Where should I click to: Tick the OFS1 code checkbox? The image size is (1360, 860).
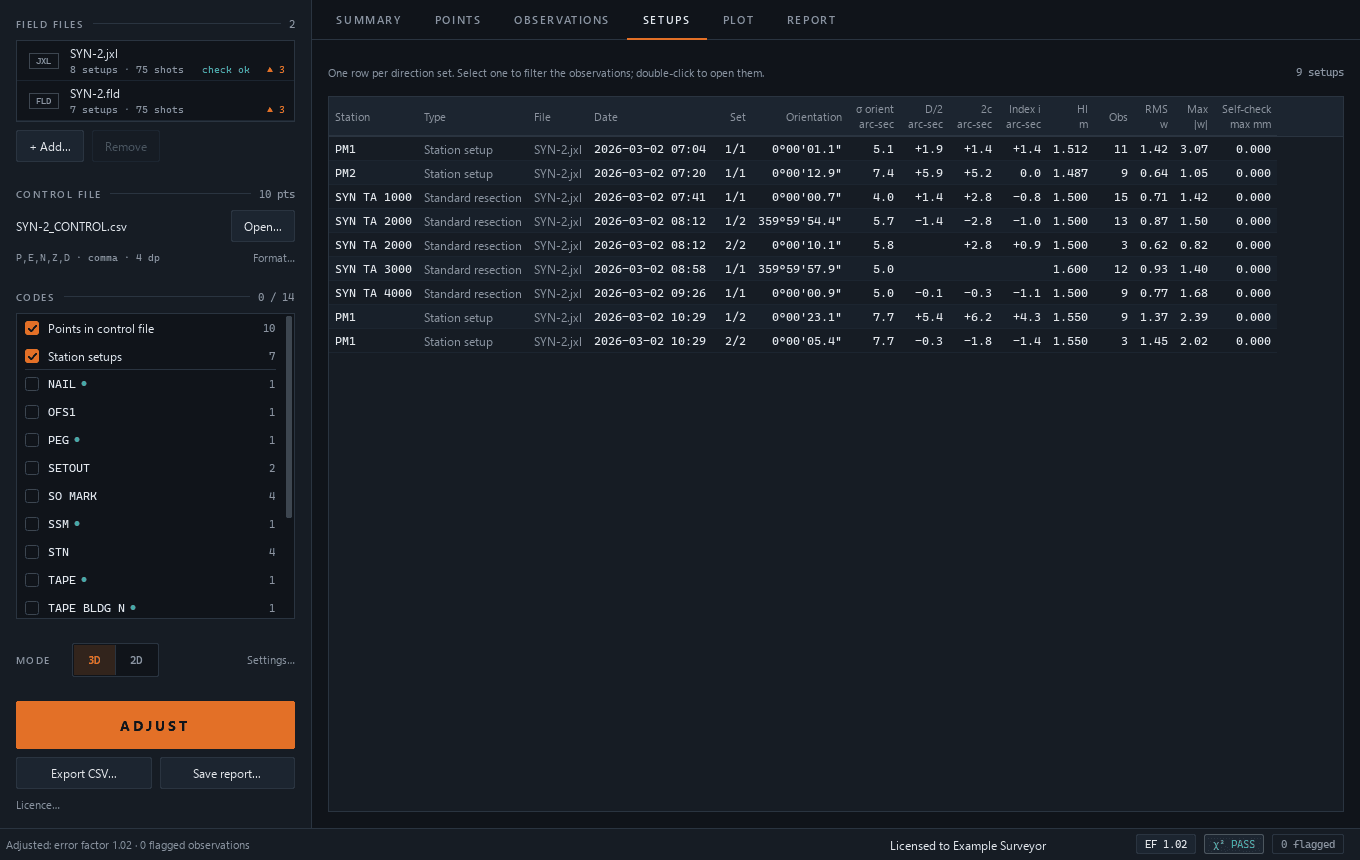[32, 412]
